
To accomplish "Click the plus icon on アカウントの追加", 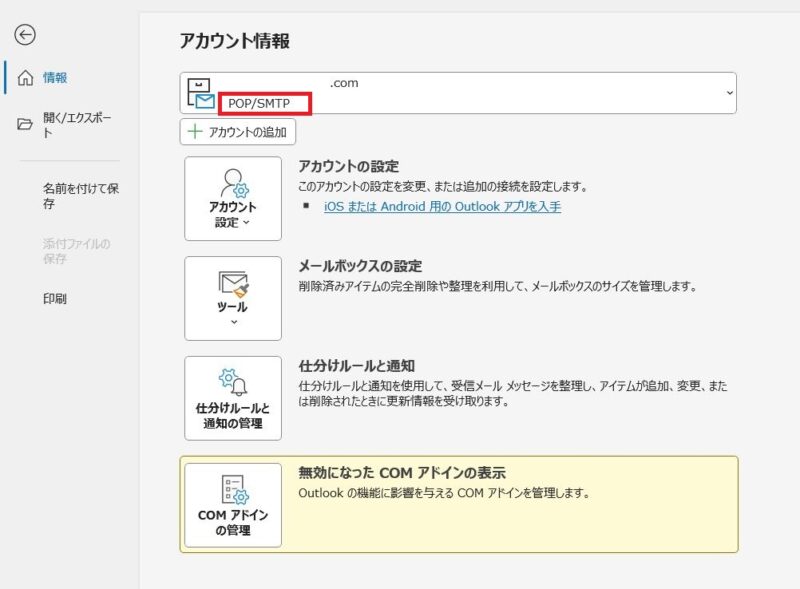I will 195,131.
